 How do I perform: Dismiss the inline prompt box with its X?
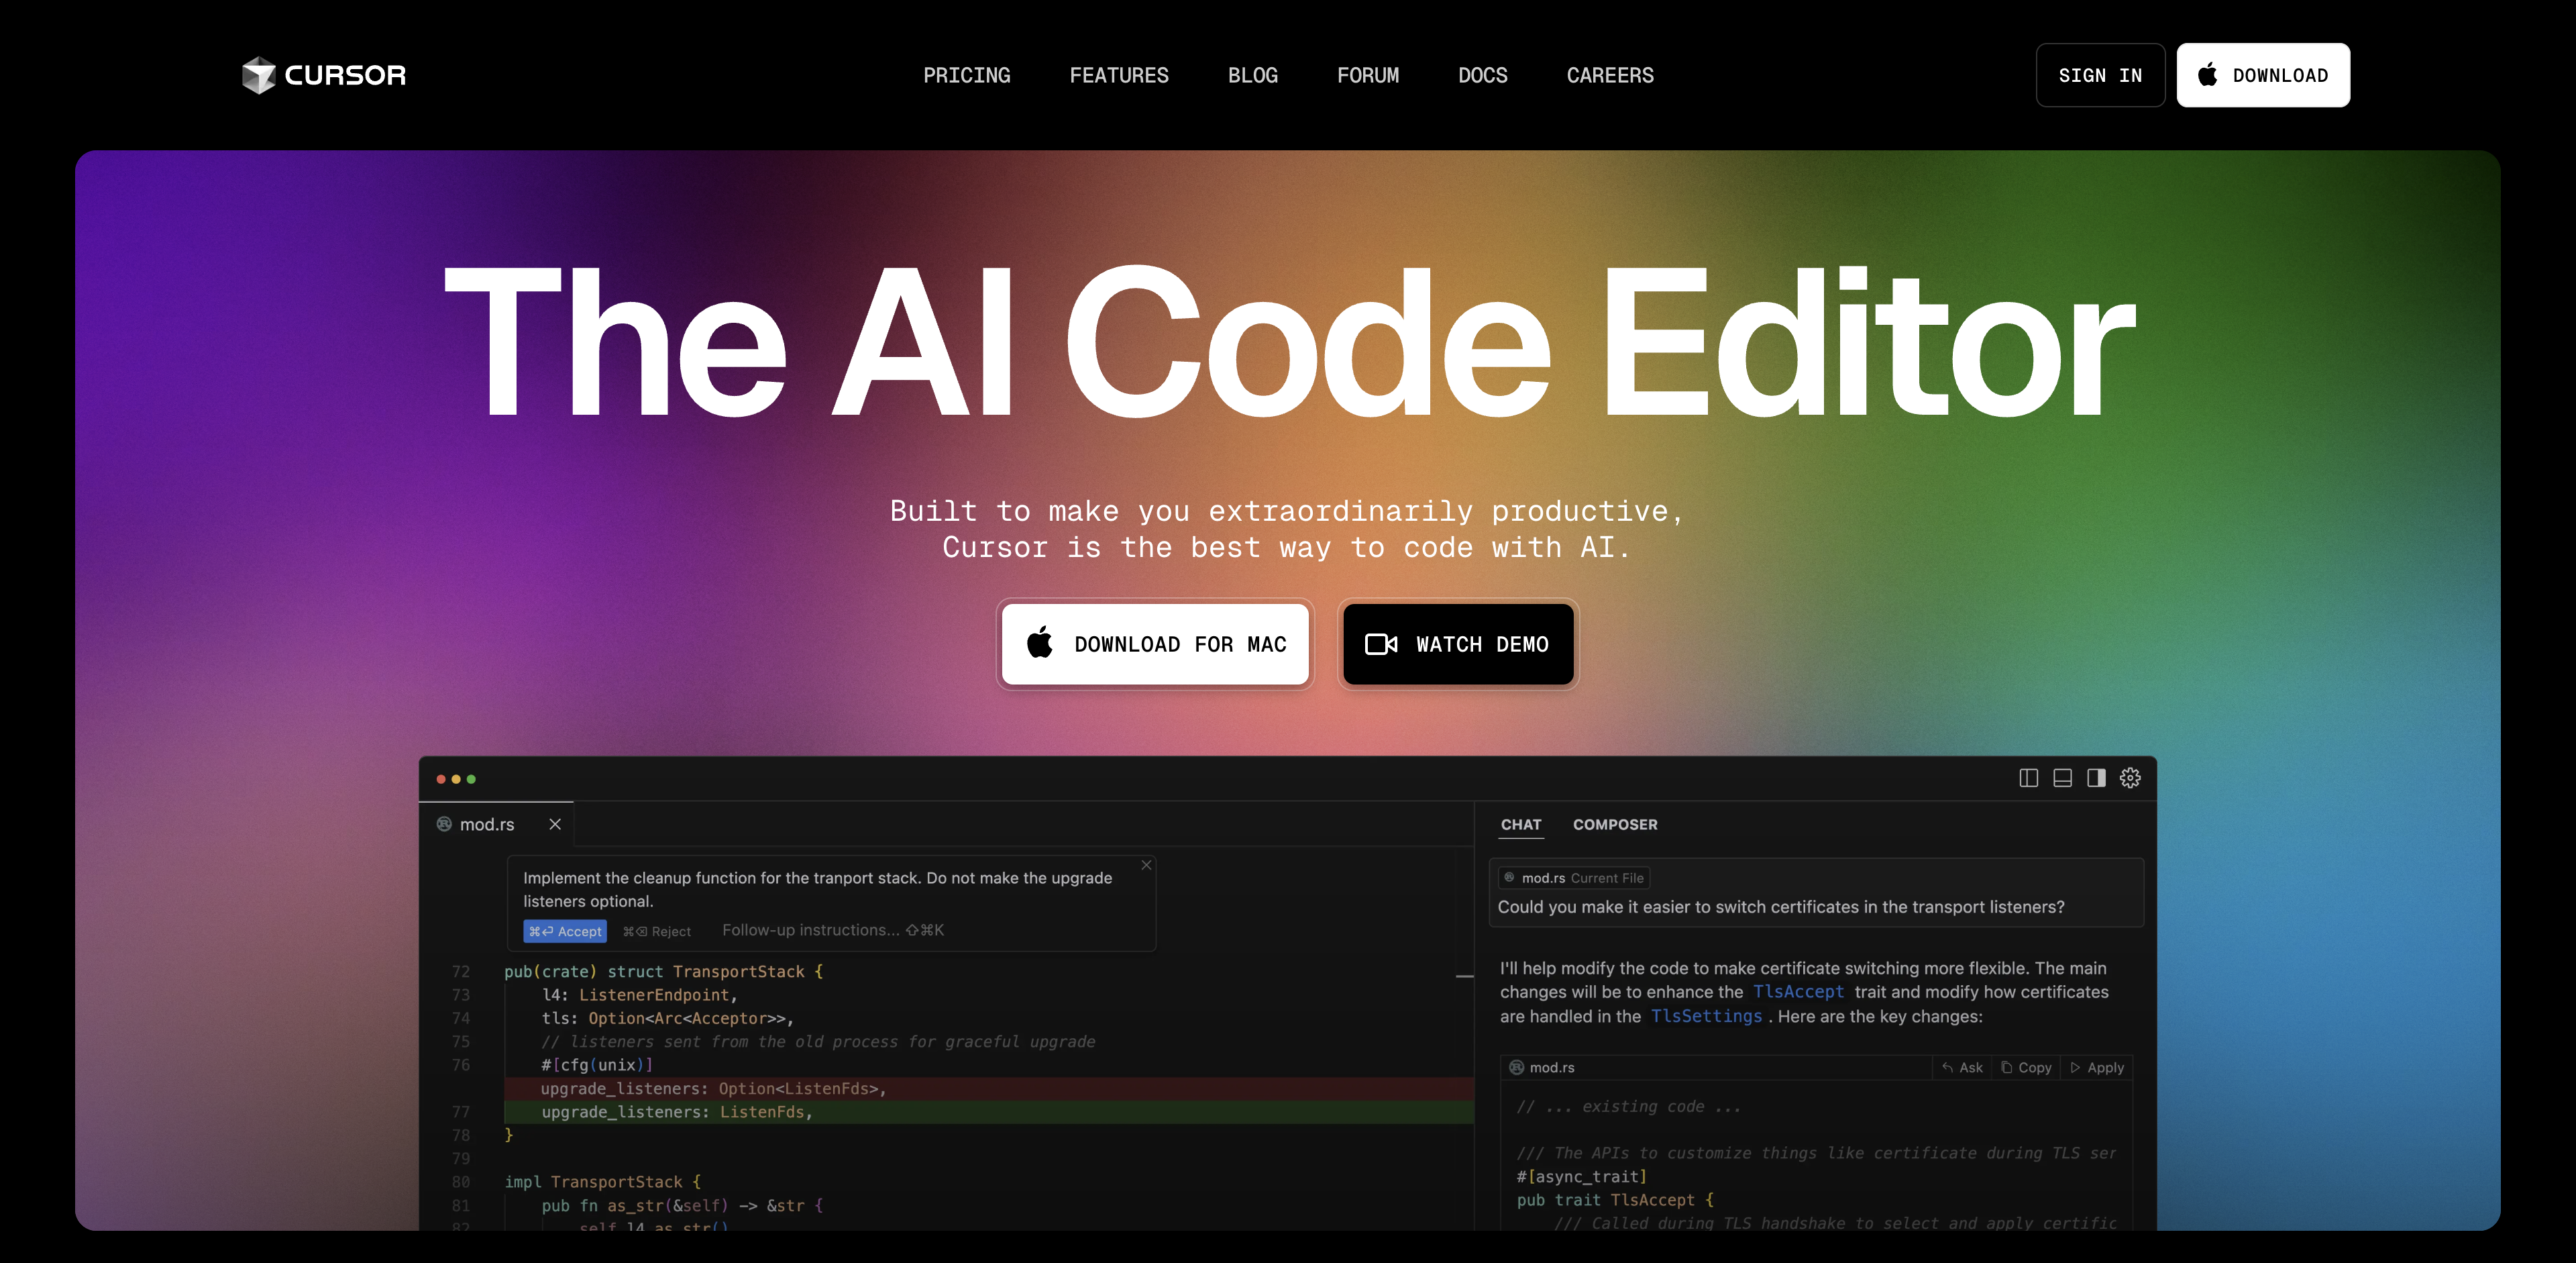tap(1146, 865)
